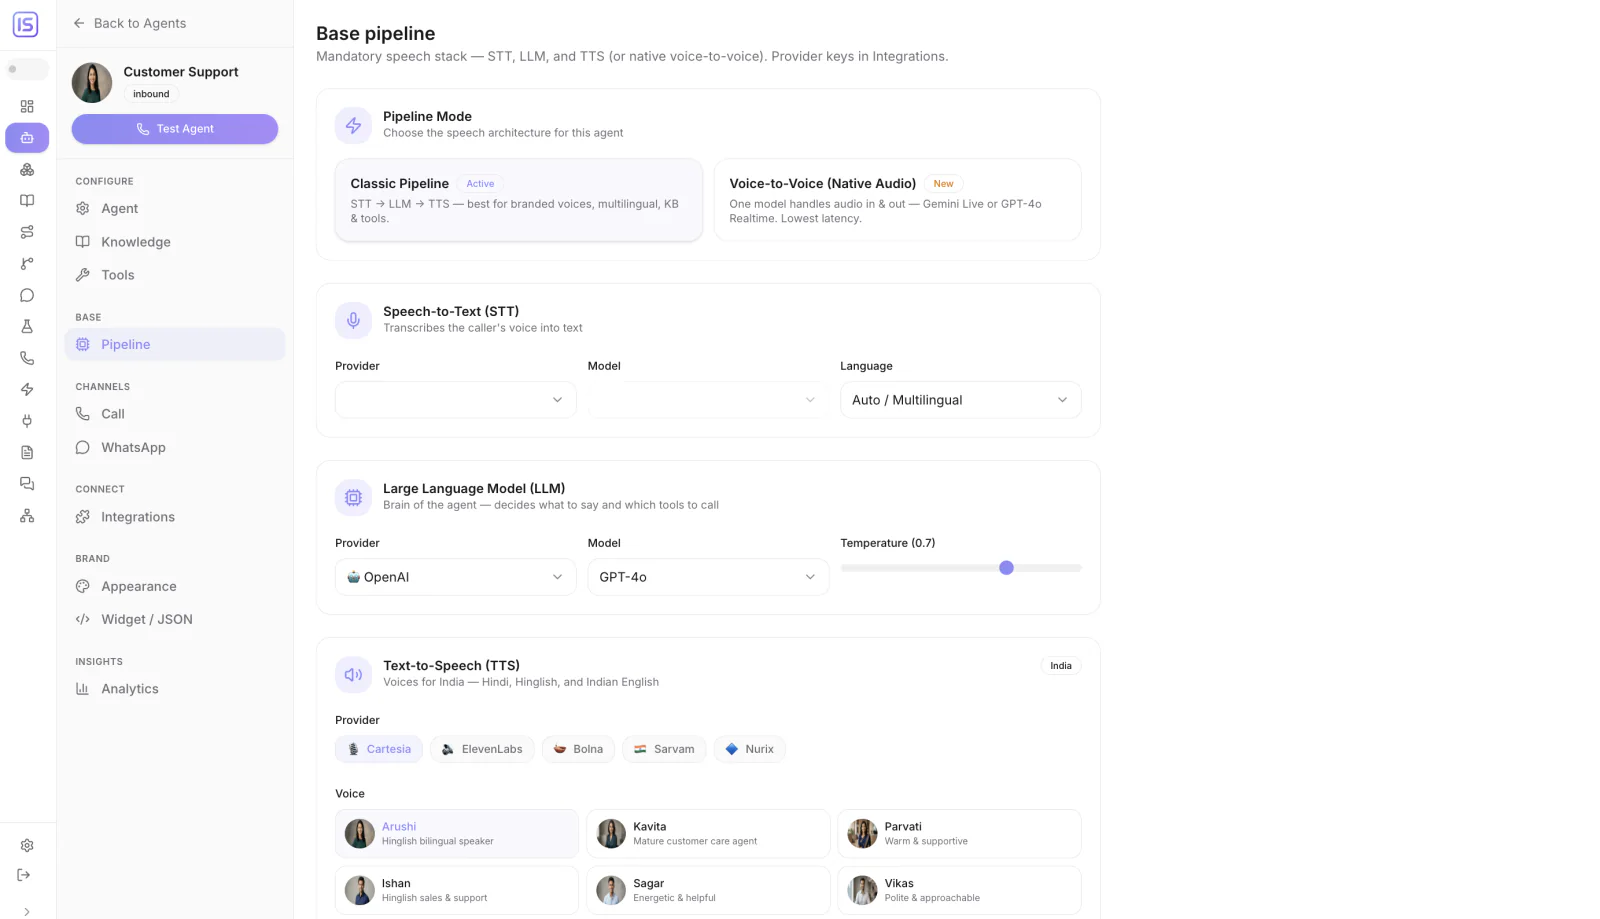The image size is (1600, 919).
Task: Choose Nurix as TTS provider
Action: tap(750, 749)
